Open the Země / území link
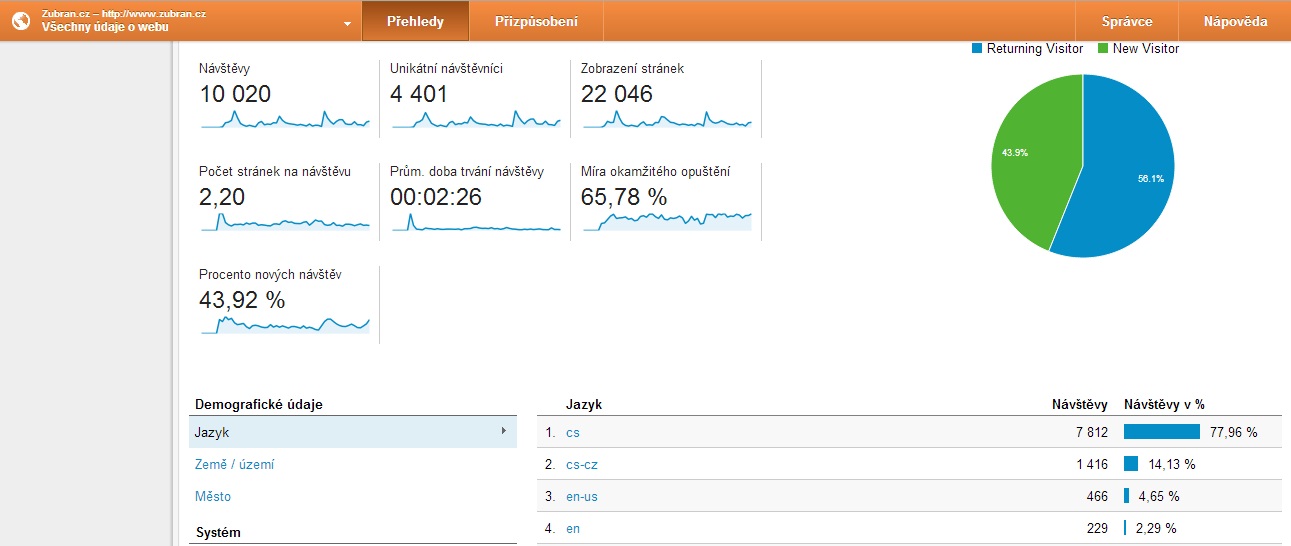 (x=235, y=464)
